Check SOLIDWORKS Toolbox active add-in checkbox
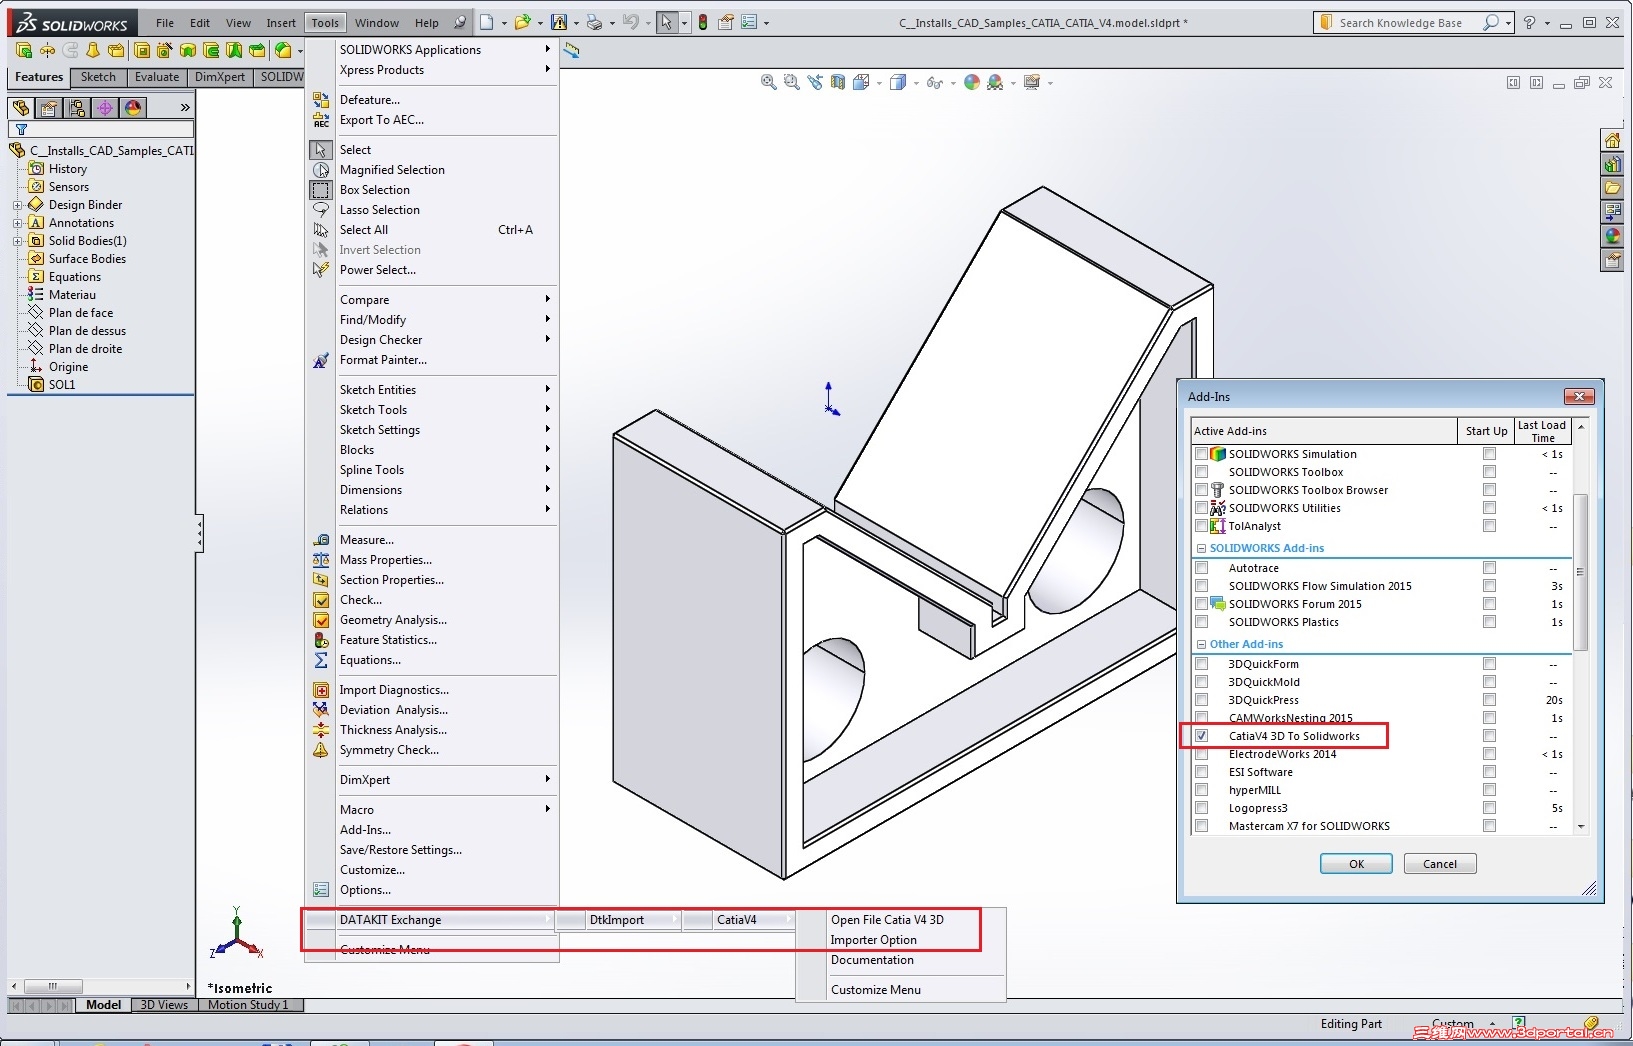 [x=1202, y=472]
